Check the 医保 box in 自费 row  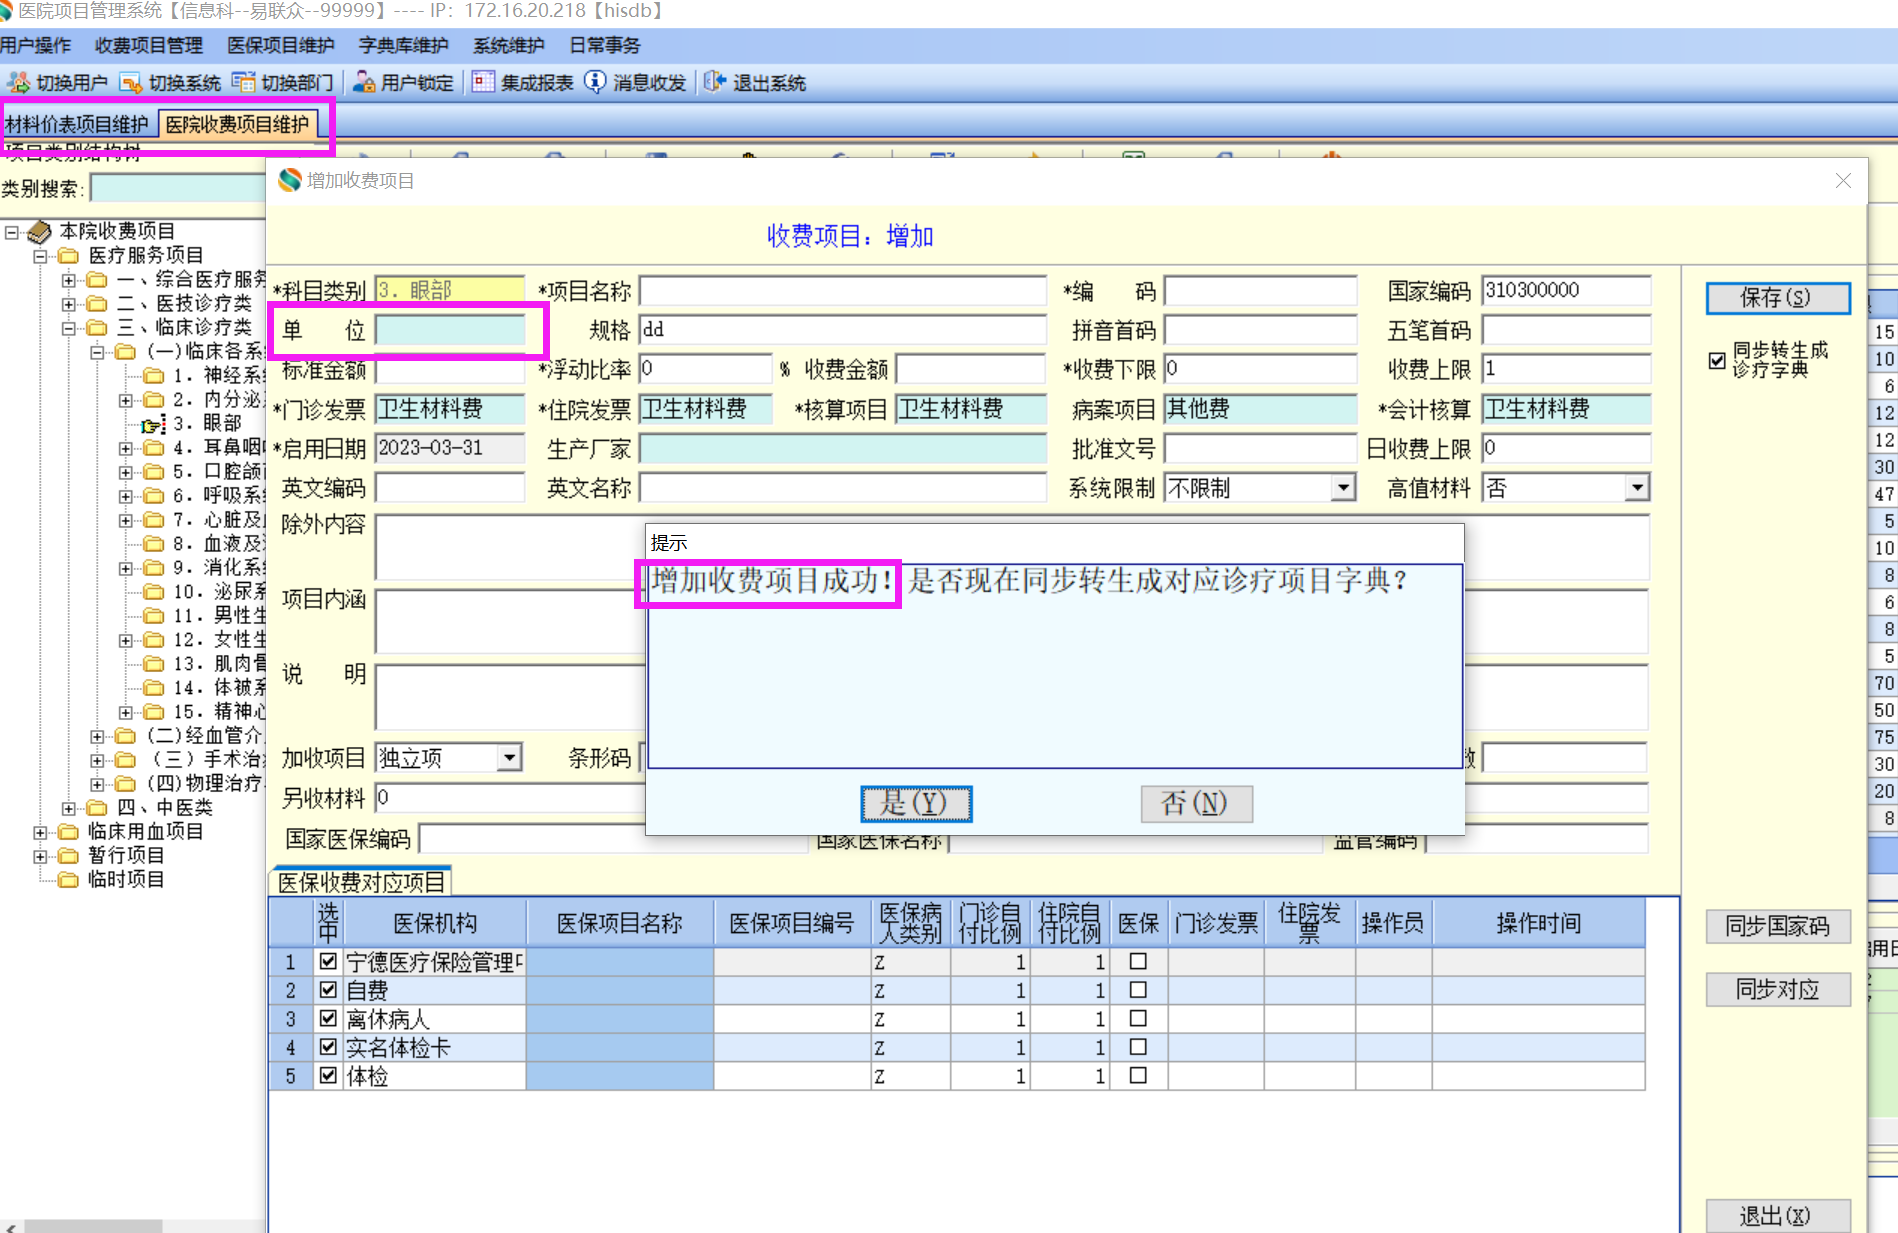[x=1137, y=990]
